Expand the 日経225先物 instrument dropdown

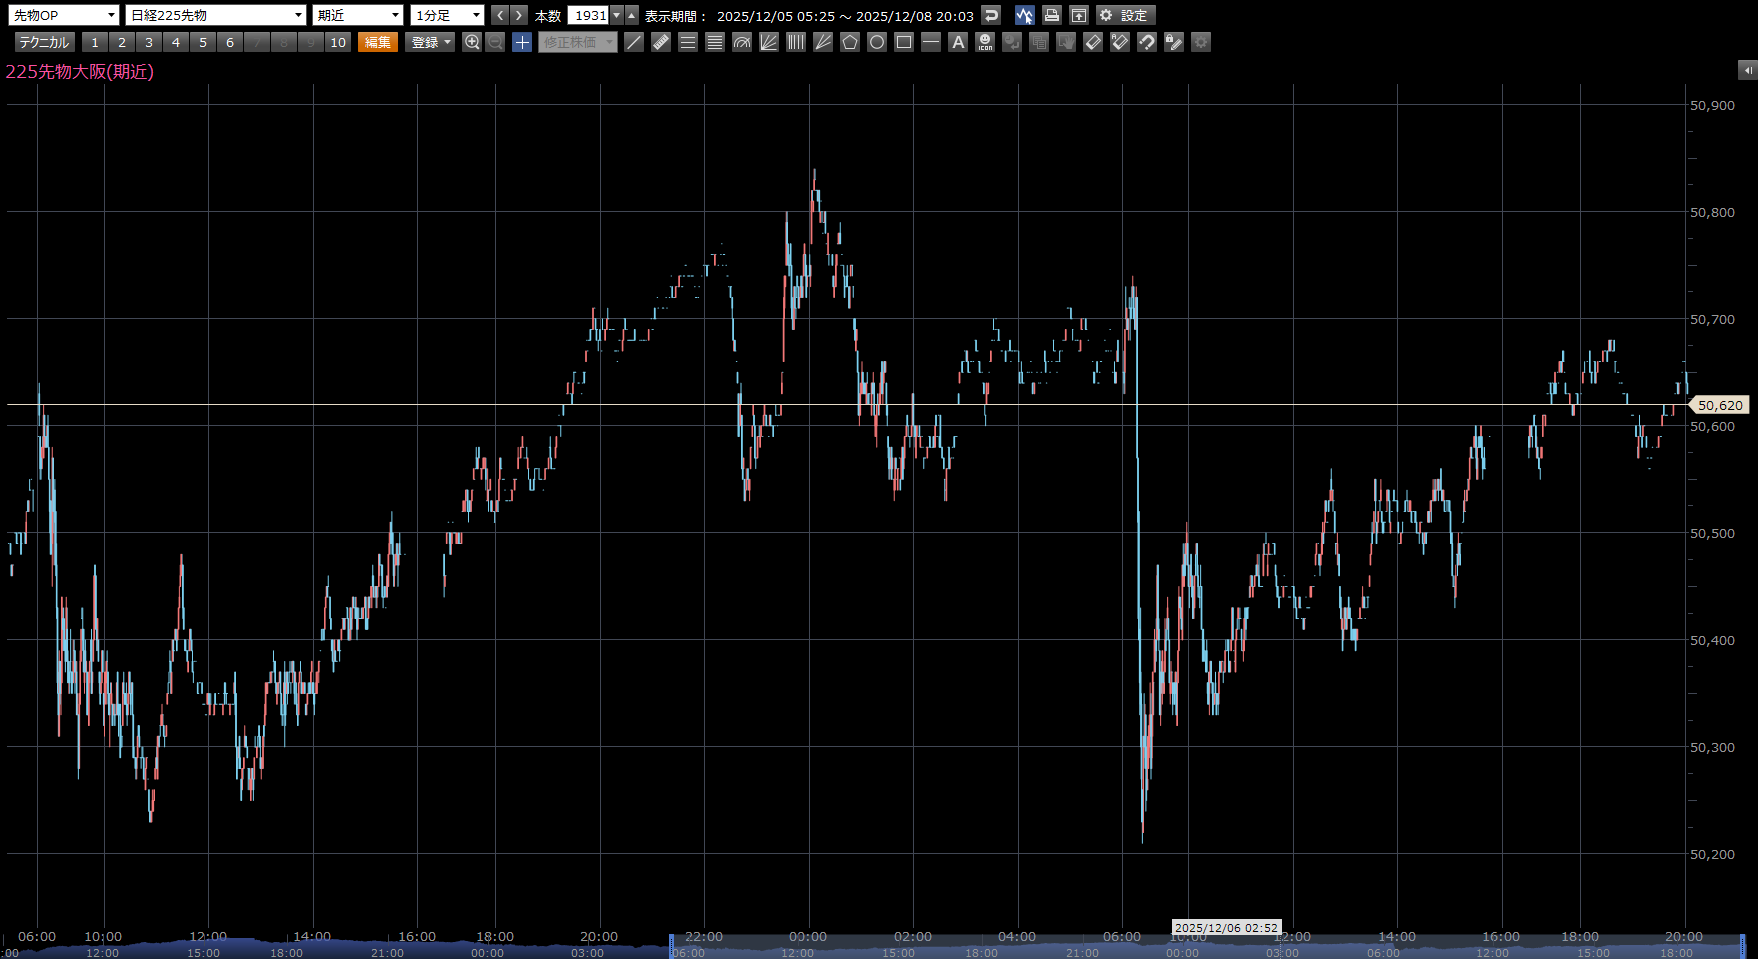pos(216,15)
